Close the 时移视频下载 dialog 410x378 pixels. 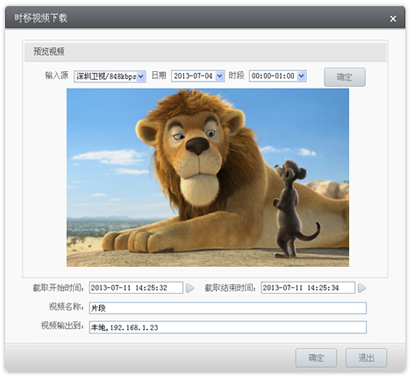(393, 19)
